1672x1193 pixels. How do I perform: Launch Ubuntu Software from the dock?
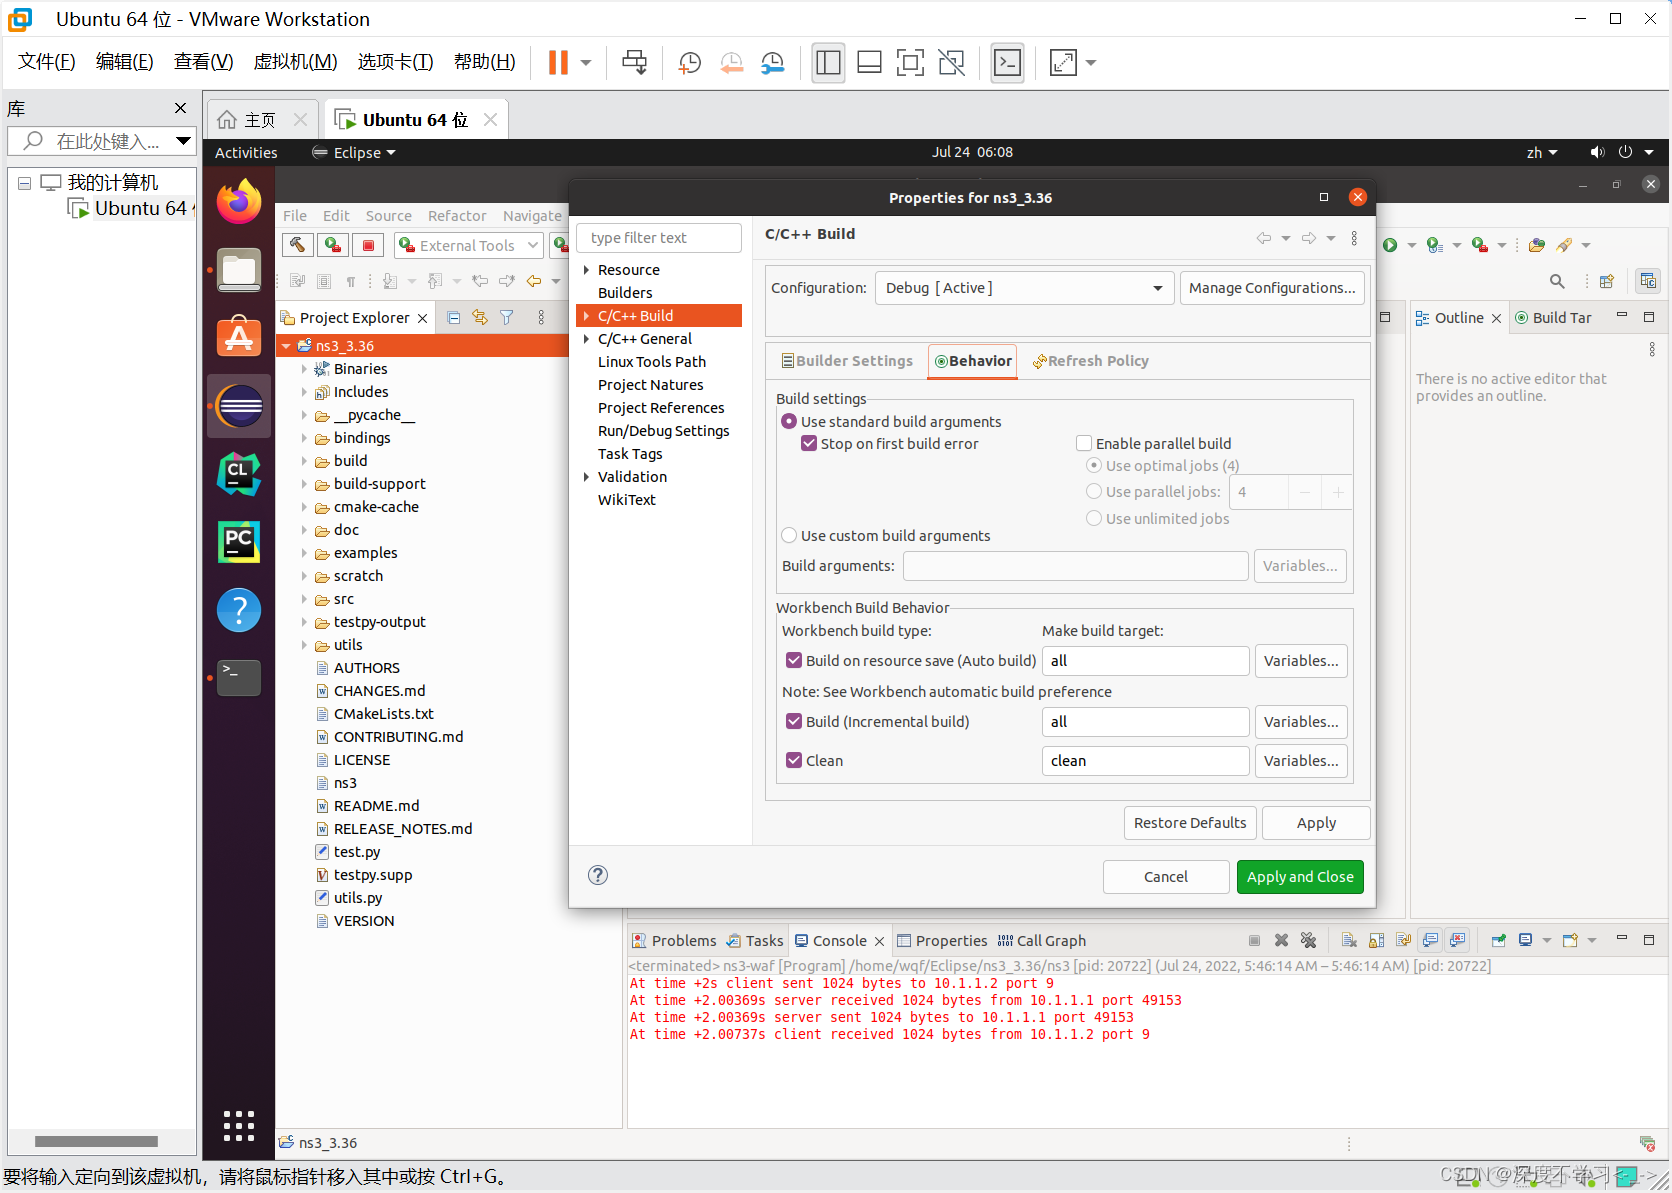(x=239, y=337)
